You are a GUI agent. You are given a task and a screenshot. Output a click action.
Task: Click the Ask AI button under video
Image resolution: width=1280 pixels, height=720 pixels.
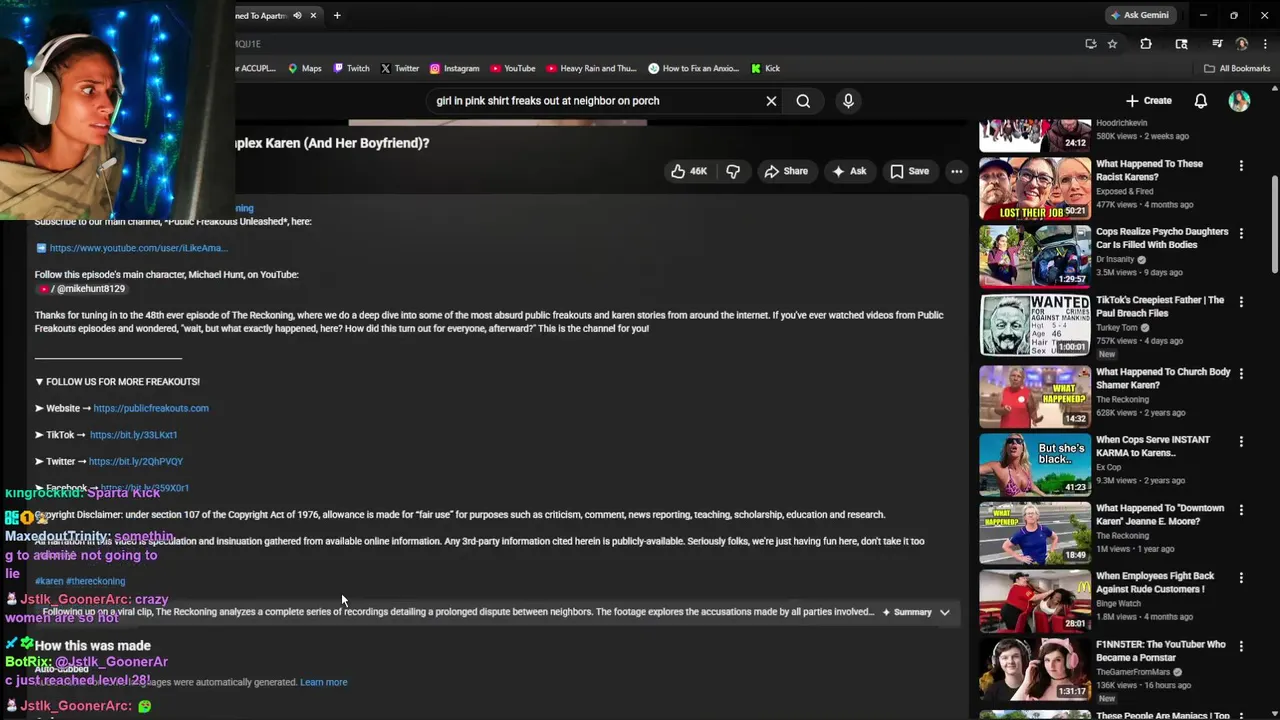(x=849, y=171)
